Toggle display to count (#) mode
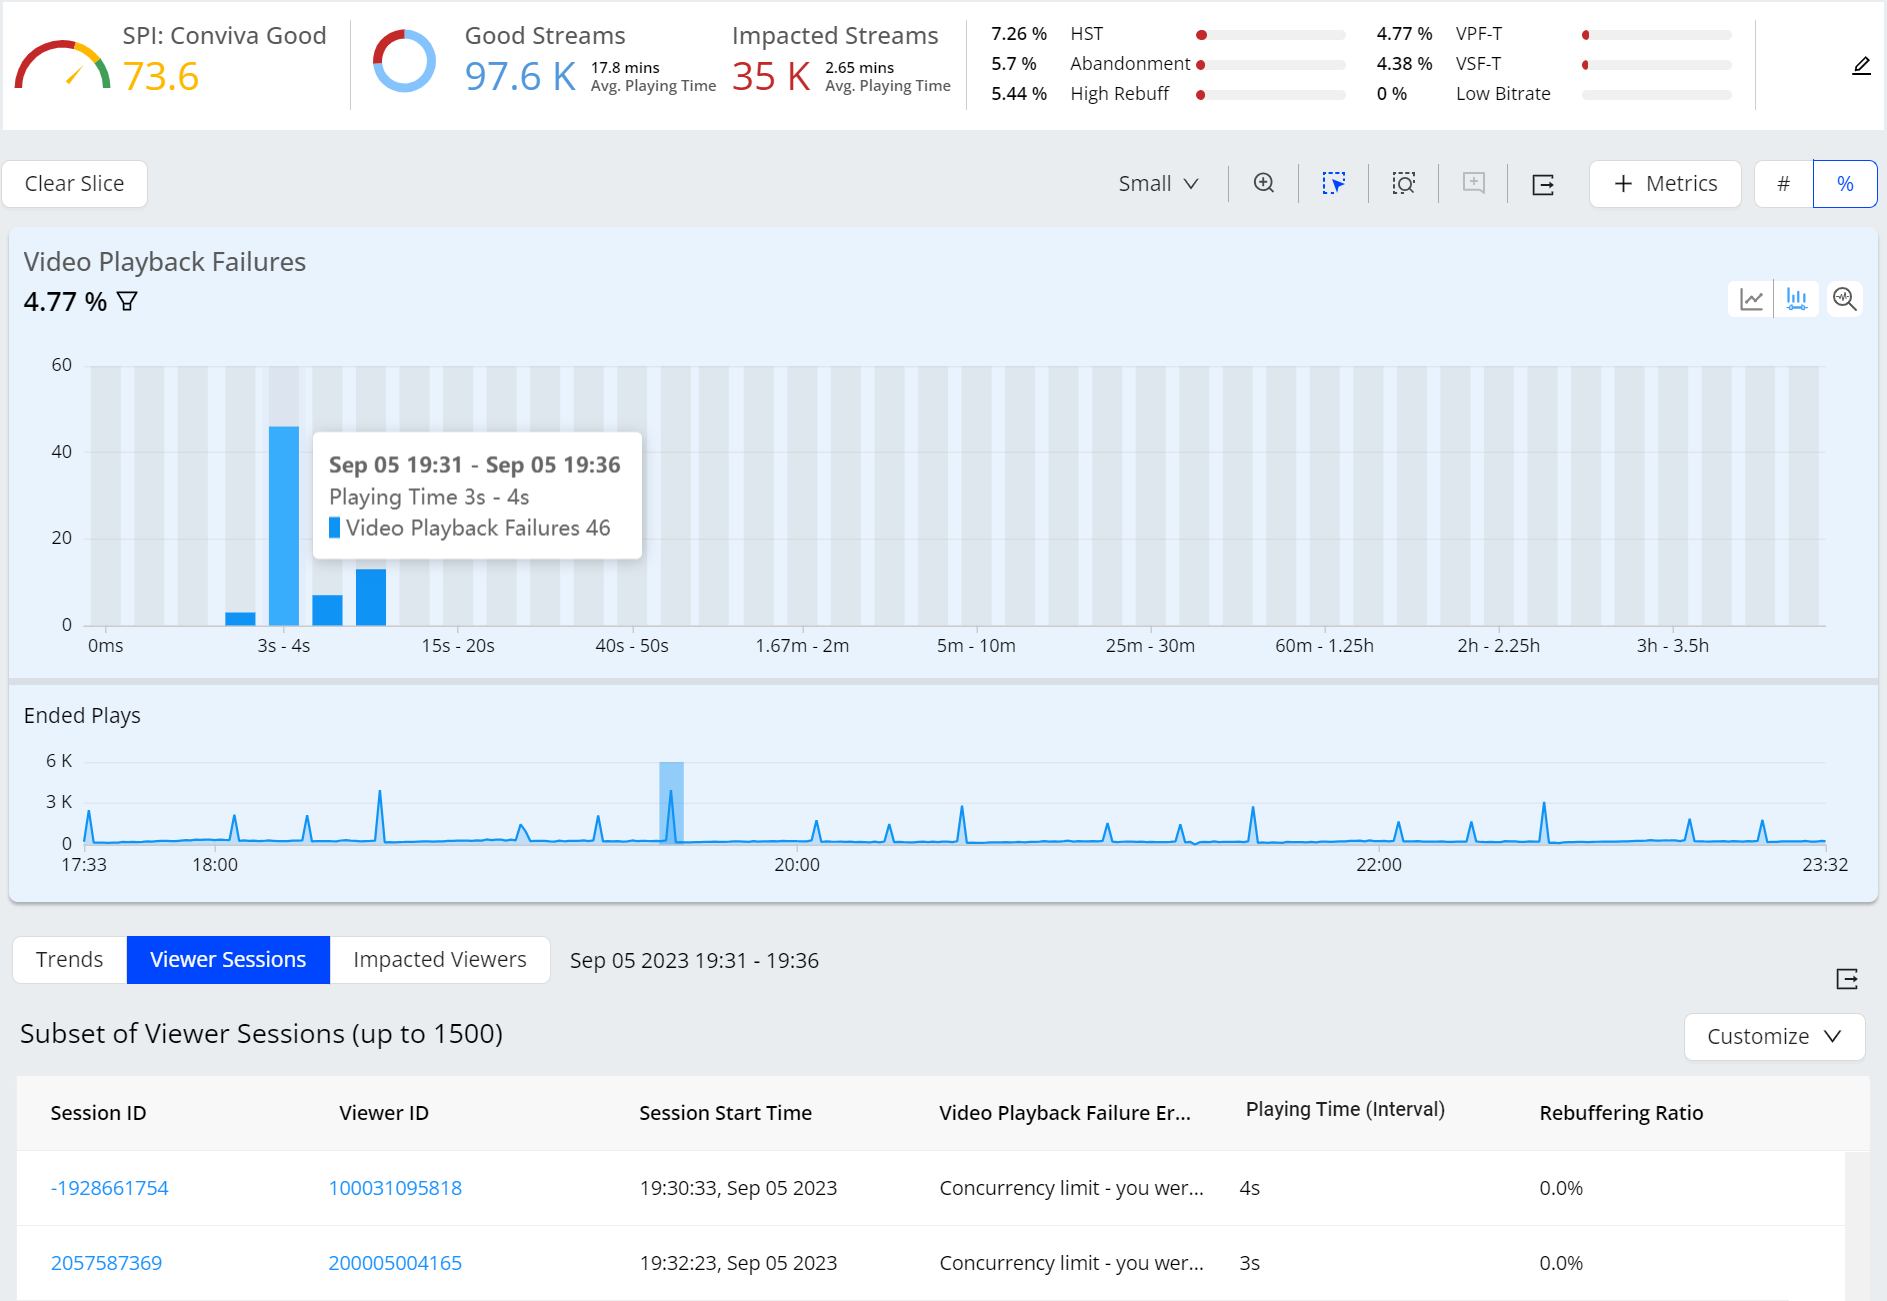The image size is (1887, 1301). pyautogui.click(x=1783, y=184)
